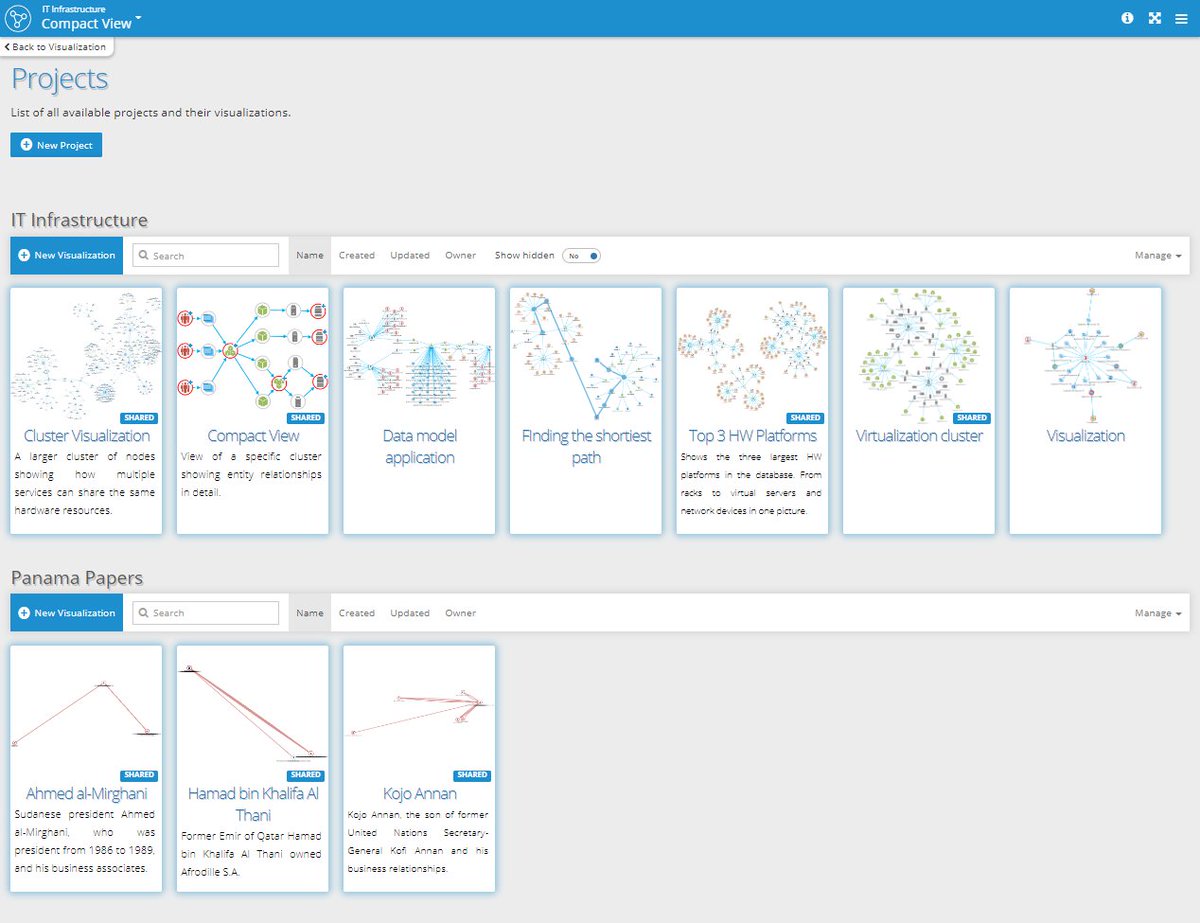The width and height of the screenshot is (1200, 923).
Task: Select the Cluster Visualization graph thumbnail
Action: [x=87, y=357]
